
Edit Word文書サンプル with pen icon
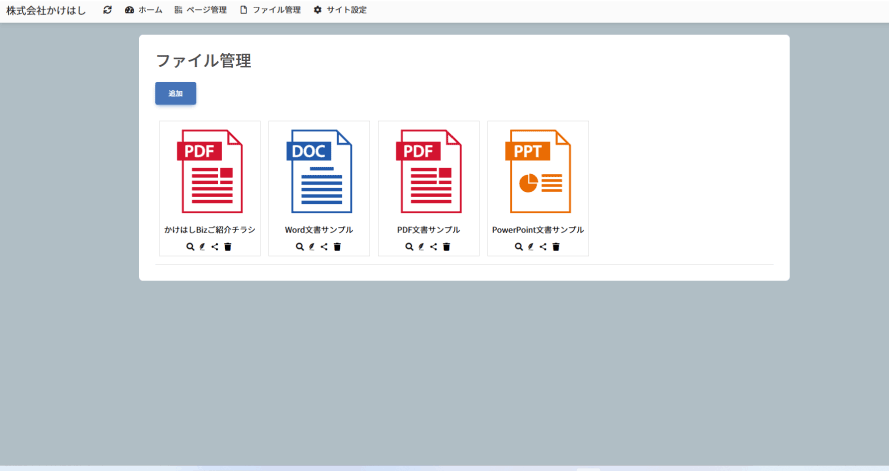pos(312,247)
